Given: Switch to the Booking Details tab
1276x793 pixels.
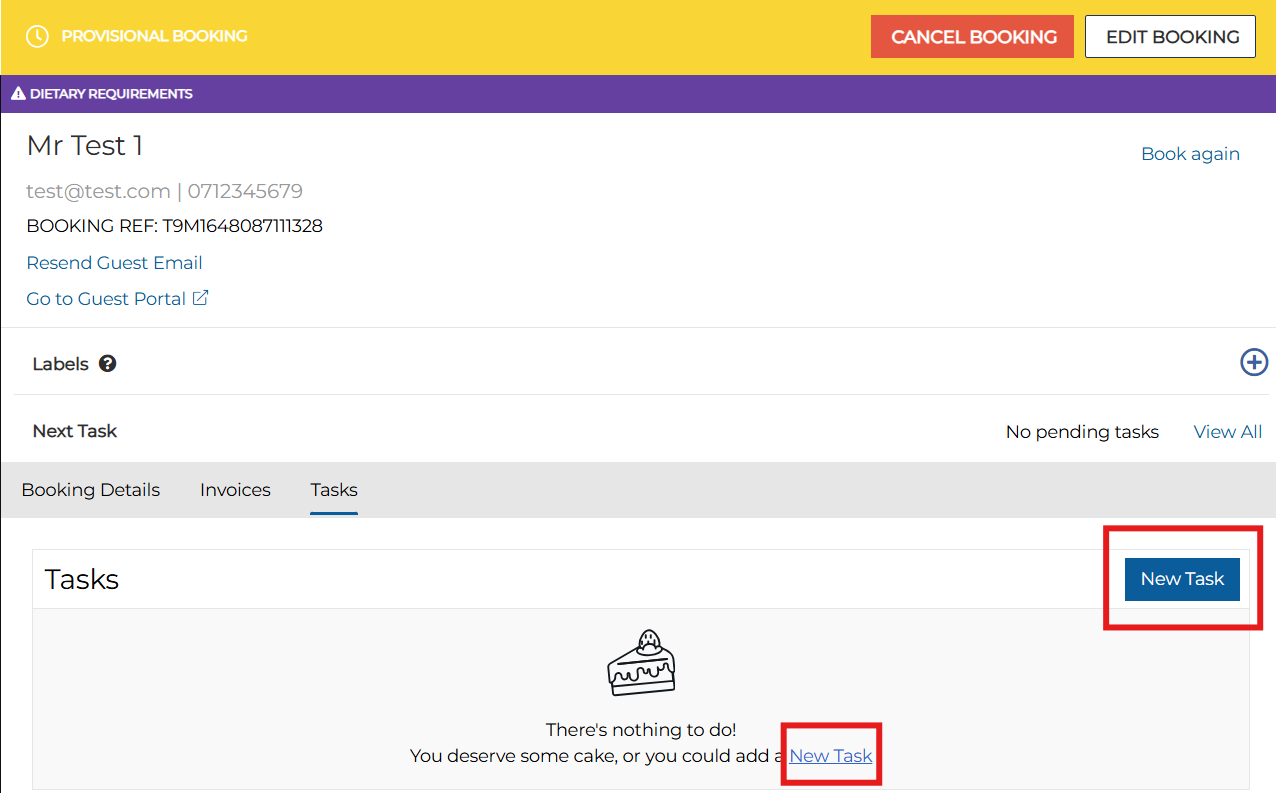Looking at the screenshot, I should pos(91,490).
